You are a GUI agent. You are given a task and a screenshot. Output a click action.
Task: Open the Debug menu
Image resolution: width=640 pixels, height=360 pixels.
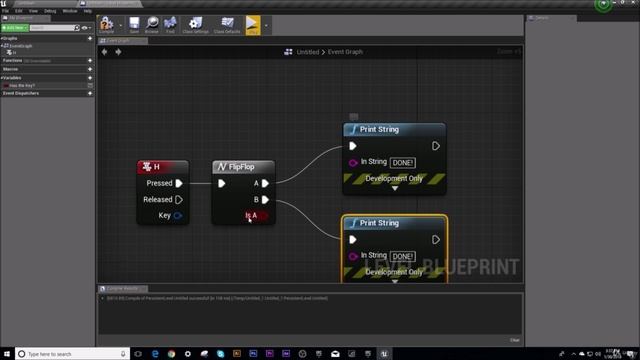pyautogui.click(x=50, y=11)
